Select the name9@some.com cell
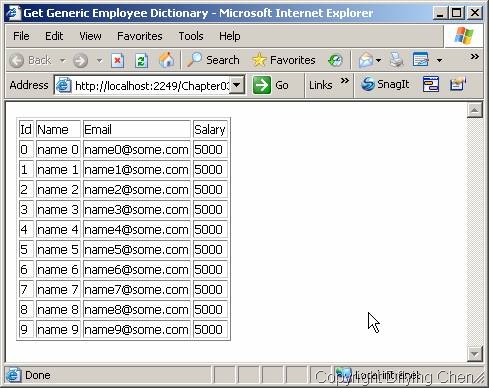This screenshot has height=388, width=489. pyautogui.click(x=137, y=329)
